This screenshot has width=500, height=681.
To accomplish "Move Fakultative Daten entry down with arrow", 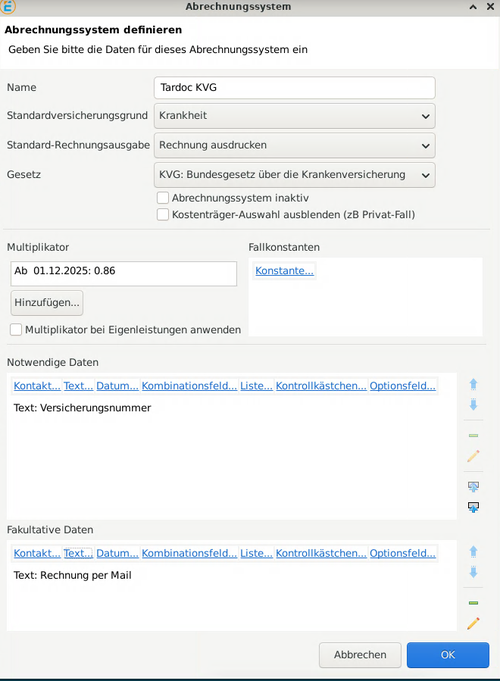I will point(474,572).
